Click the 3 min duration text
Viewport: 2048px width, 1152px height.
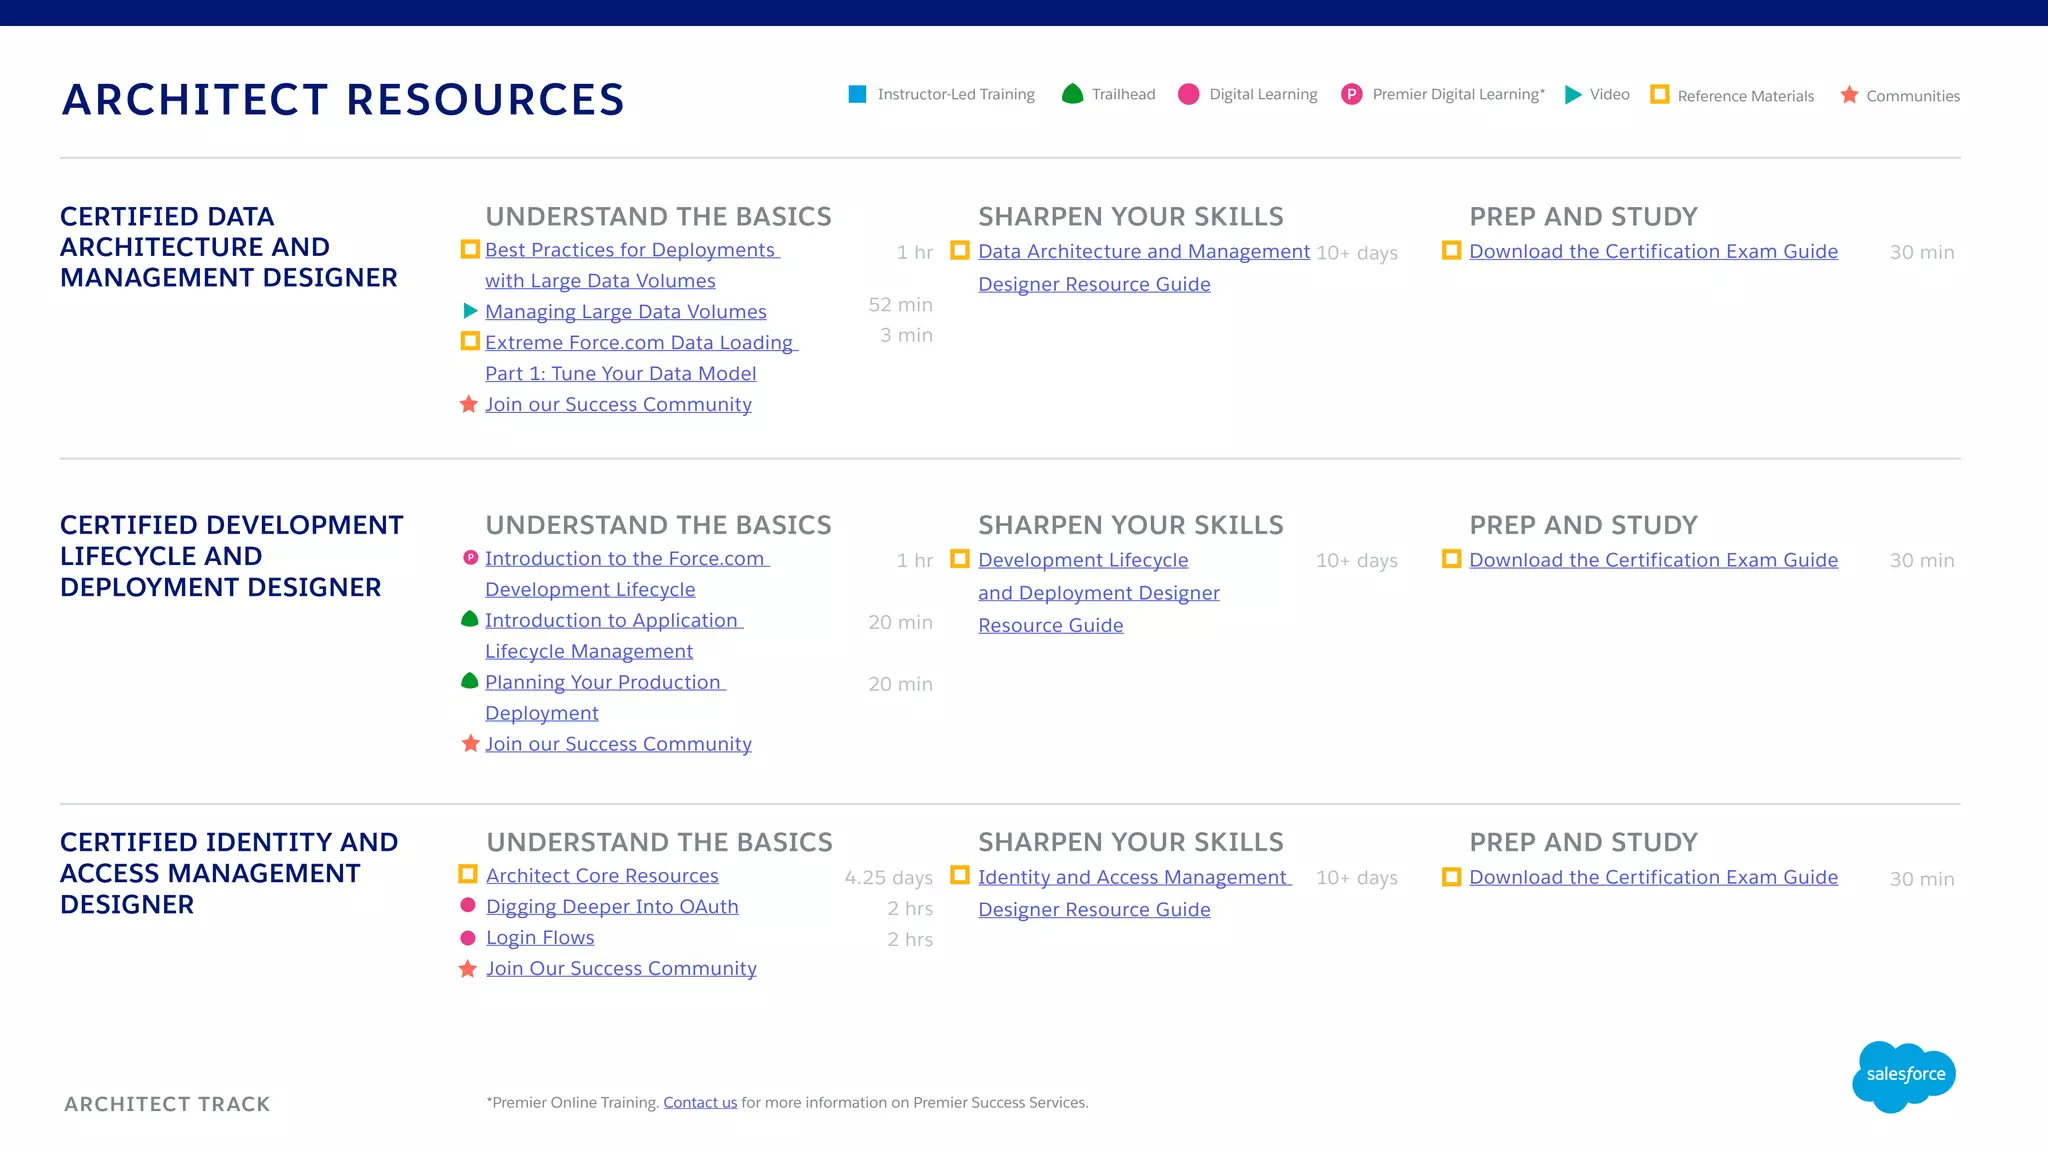point(906,335)
